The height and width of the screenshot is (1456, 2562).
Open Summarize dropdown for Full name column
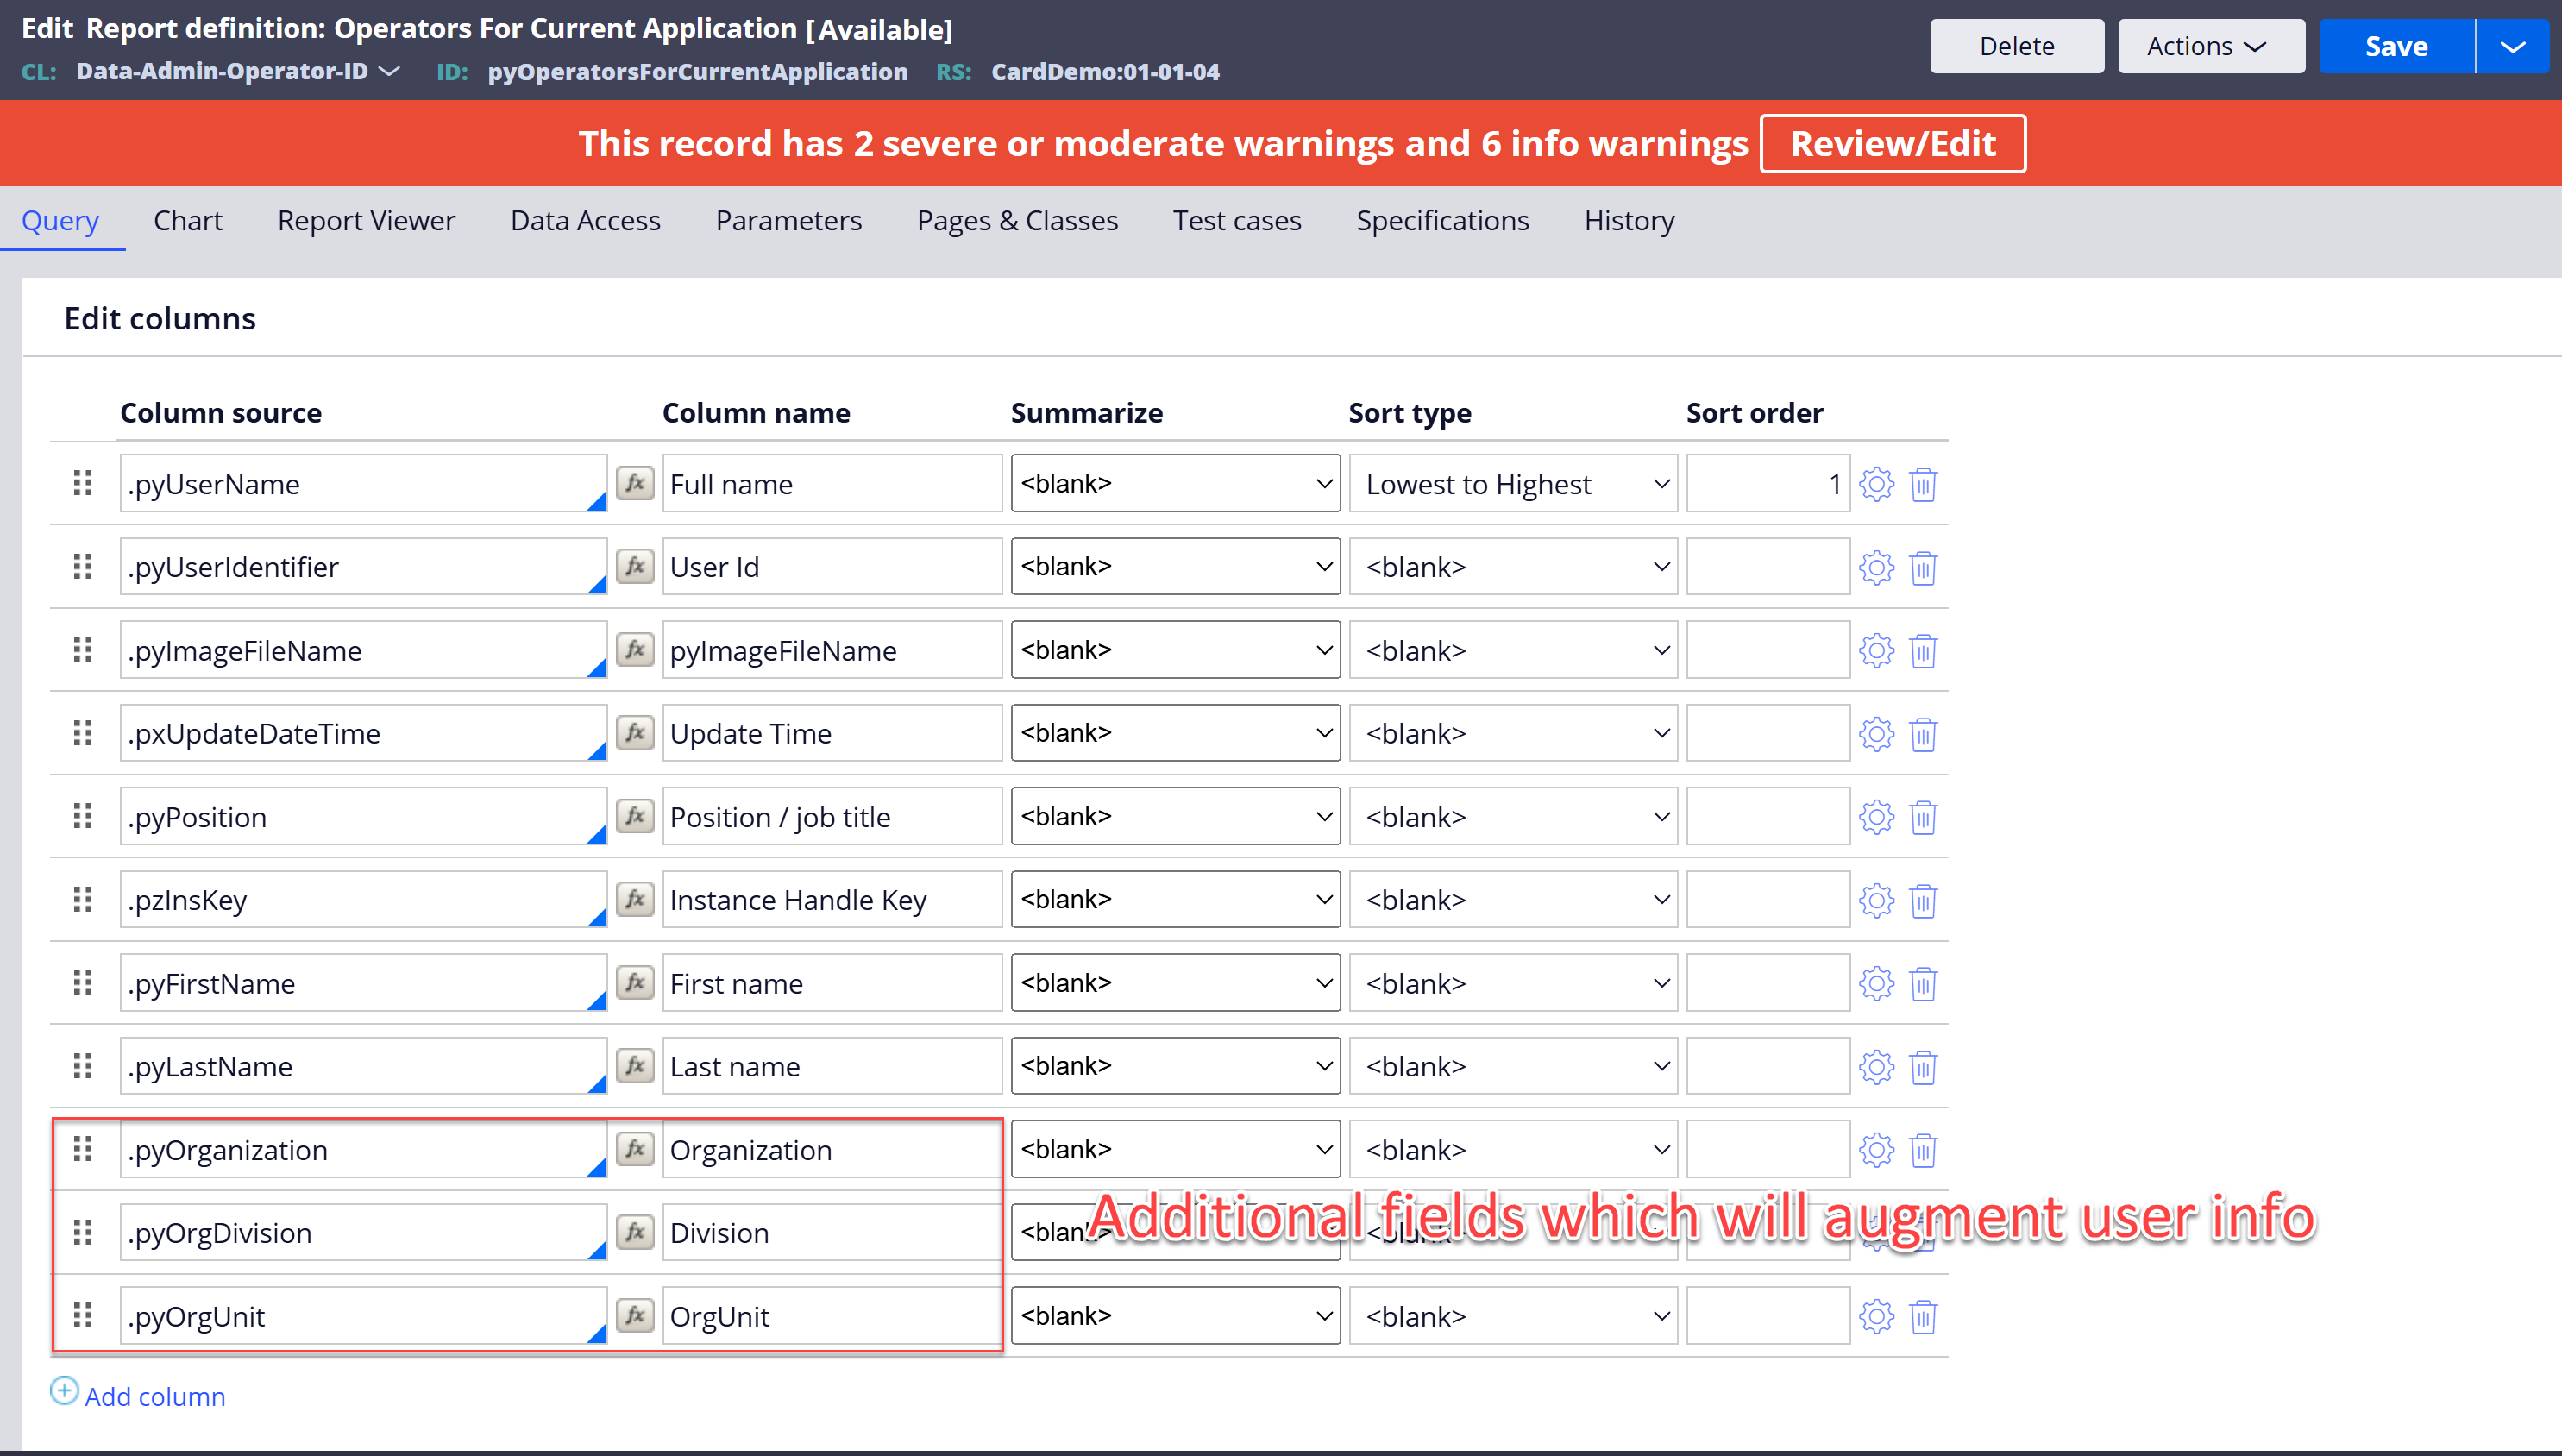[x=1174, y=484]
